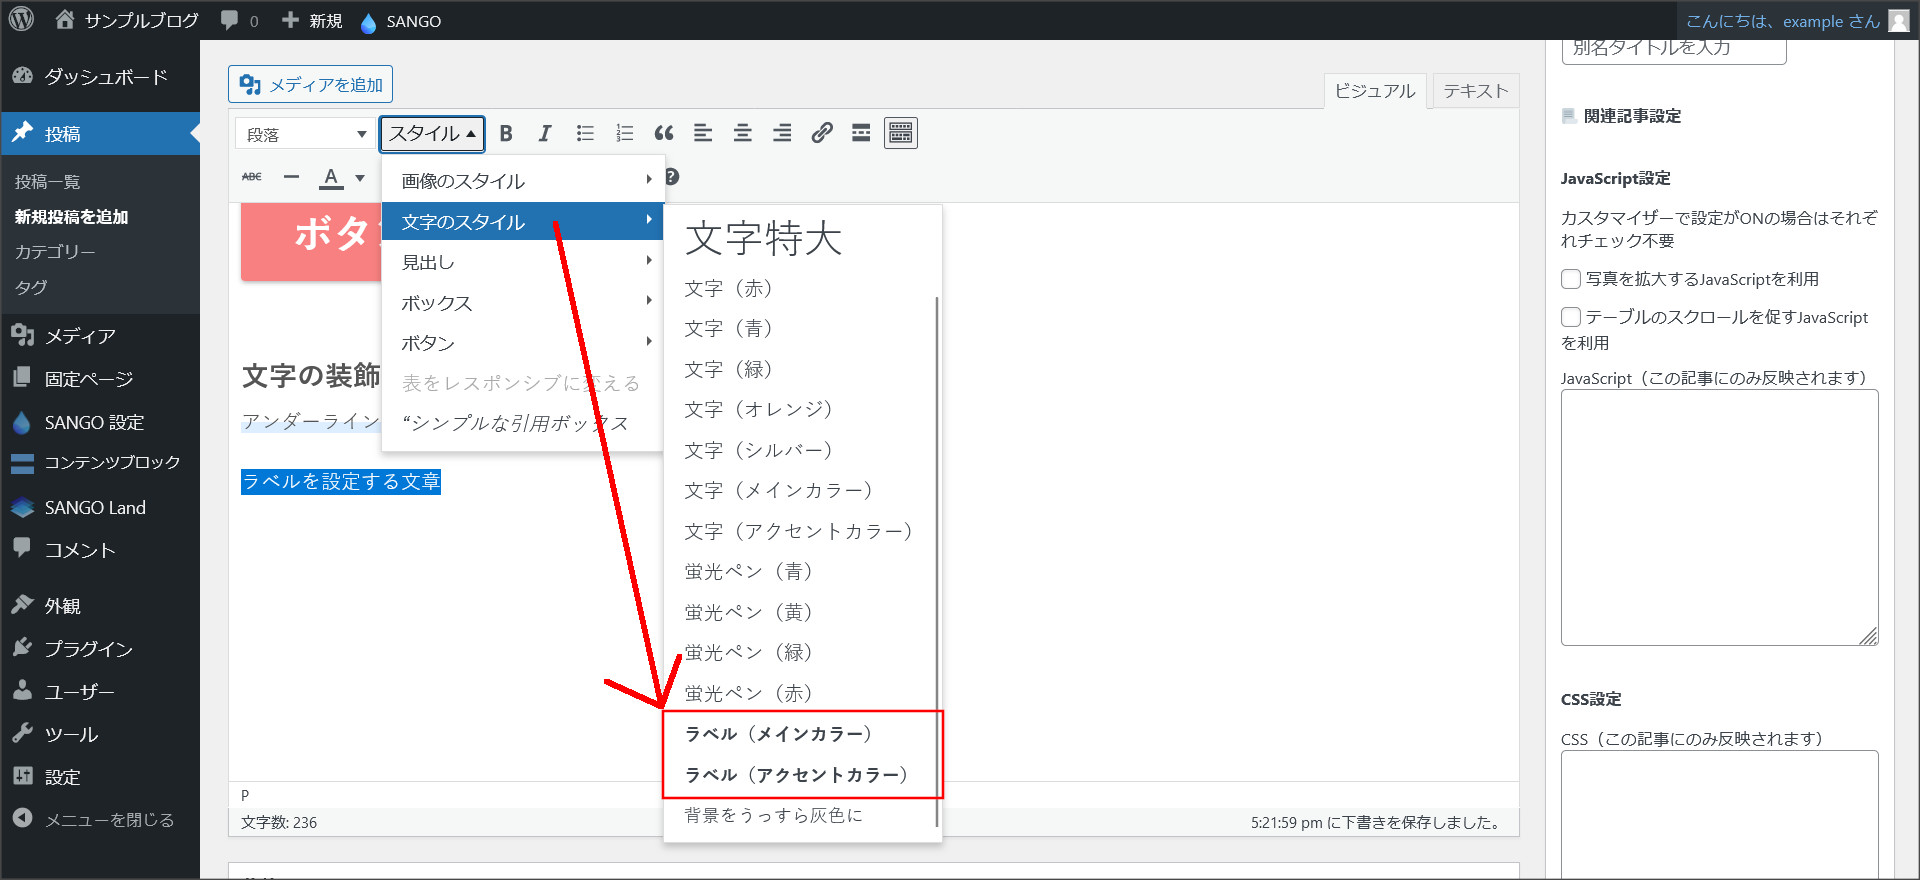This screenshot has width=1920, height=880.
Task: Open the text color picker arrow
Action: [x=360, y=178]
